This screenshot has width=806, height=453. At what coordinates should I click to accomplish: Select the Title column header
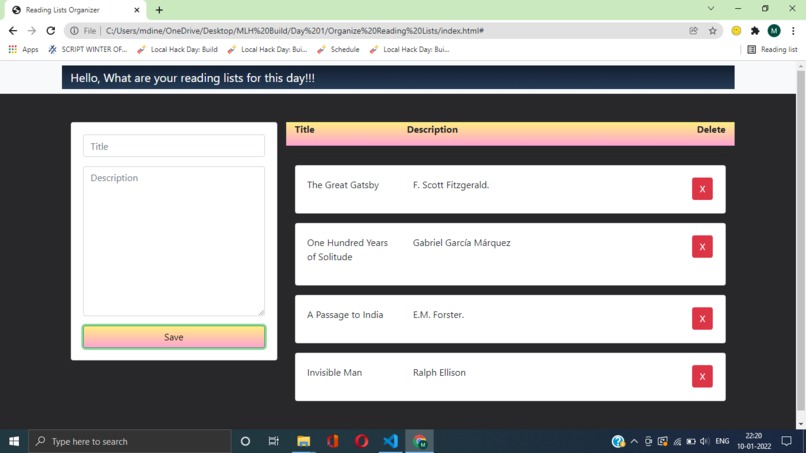point(304,130)
